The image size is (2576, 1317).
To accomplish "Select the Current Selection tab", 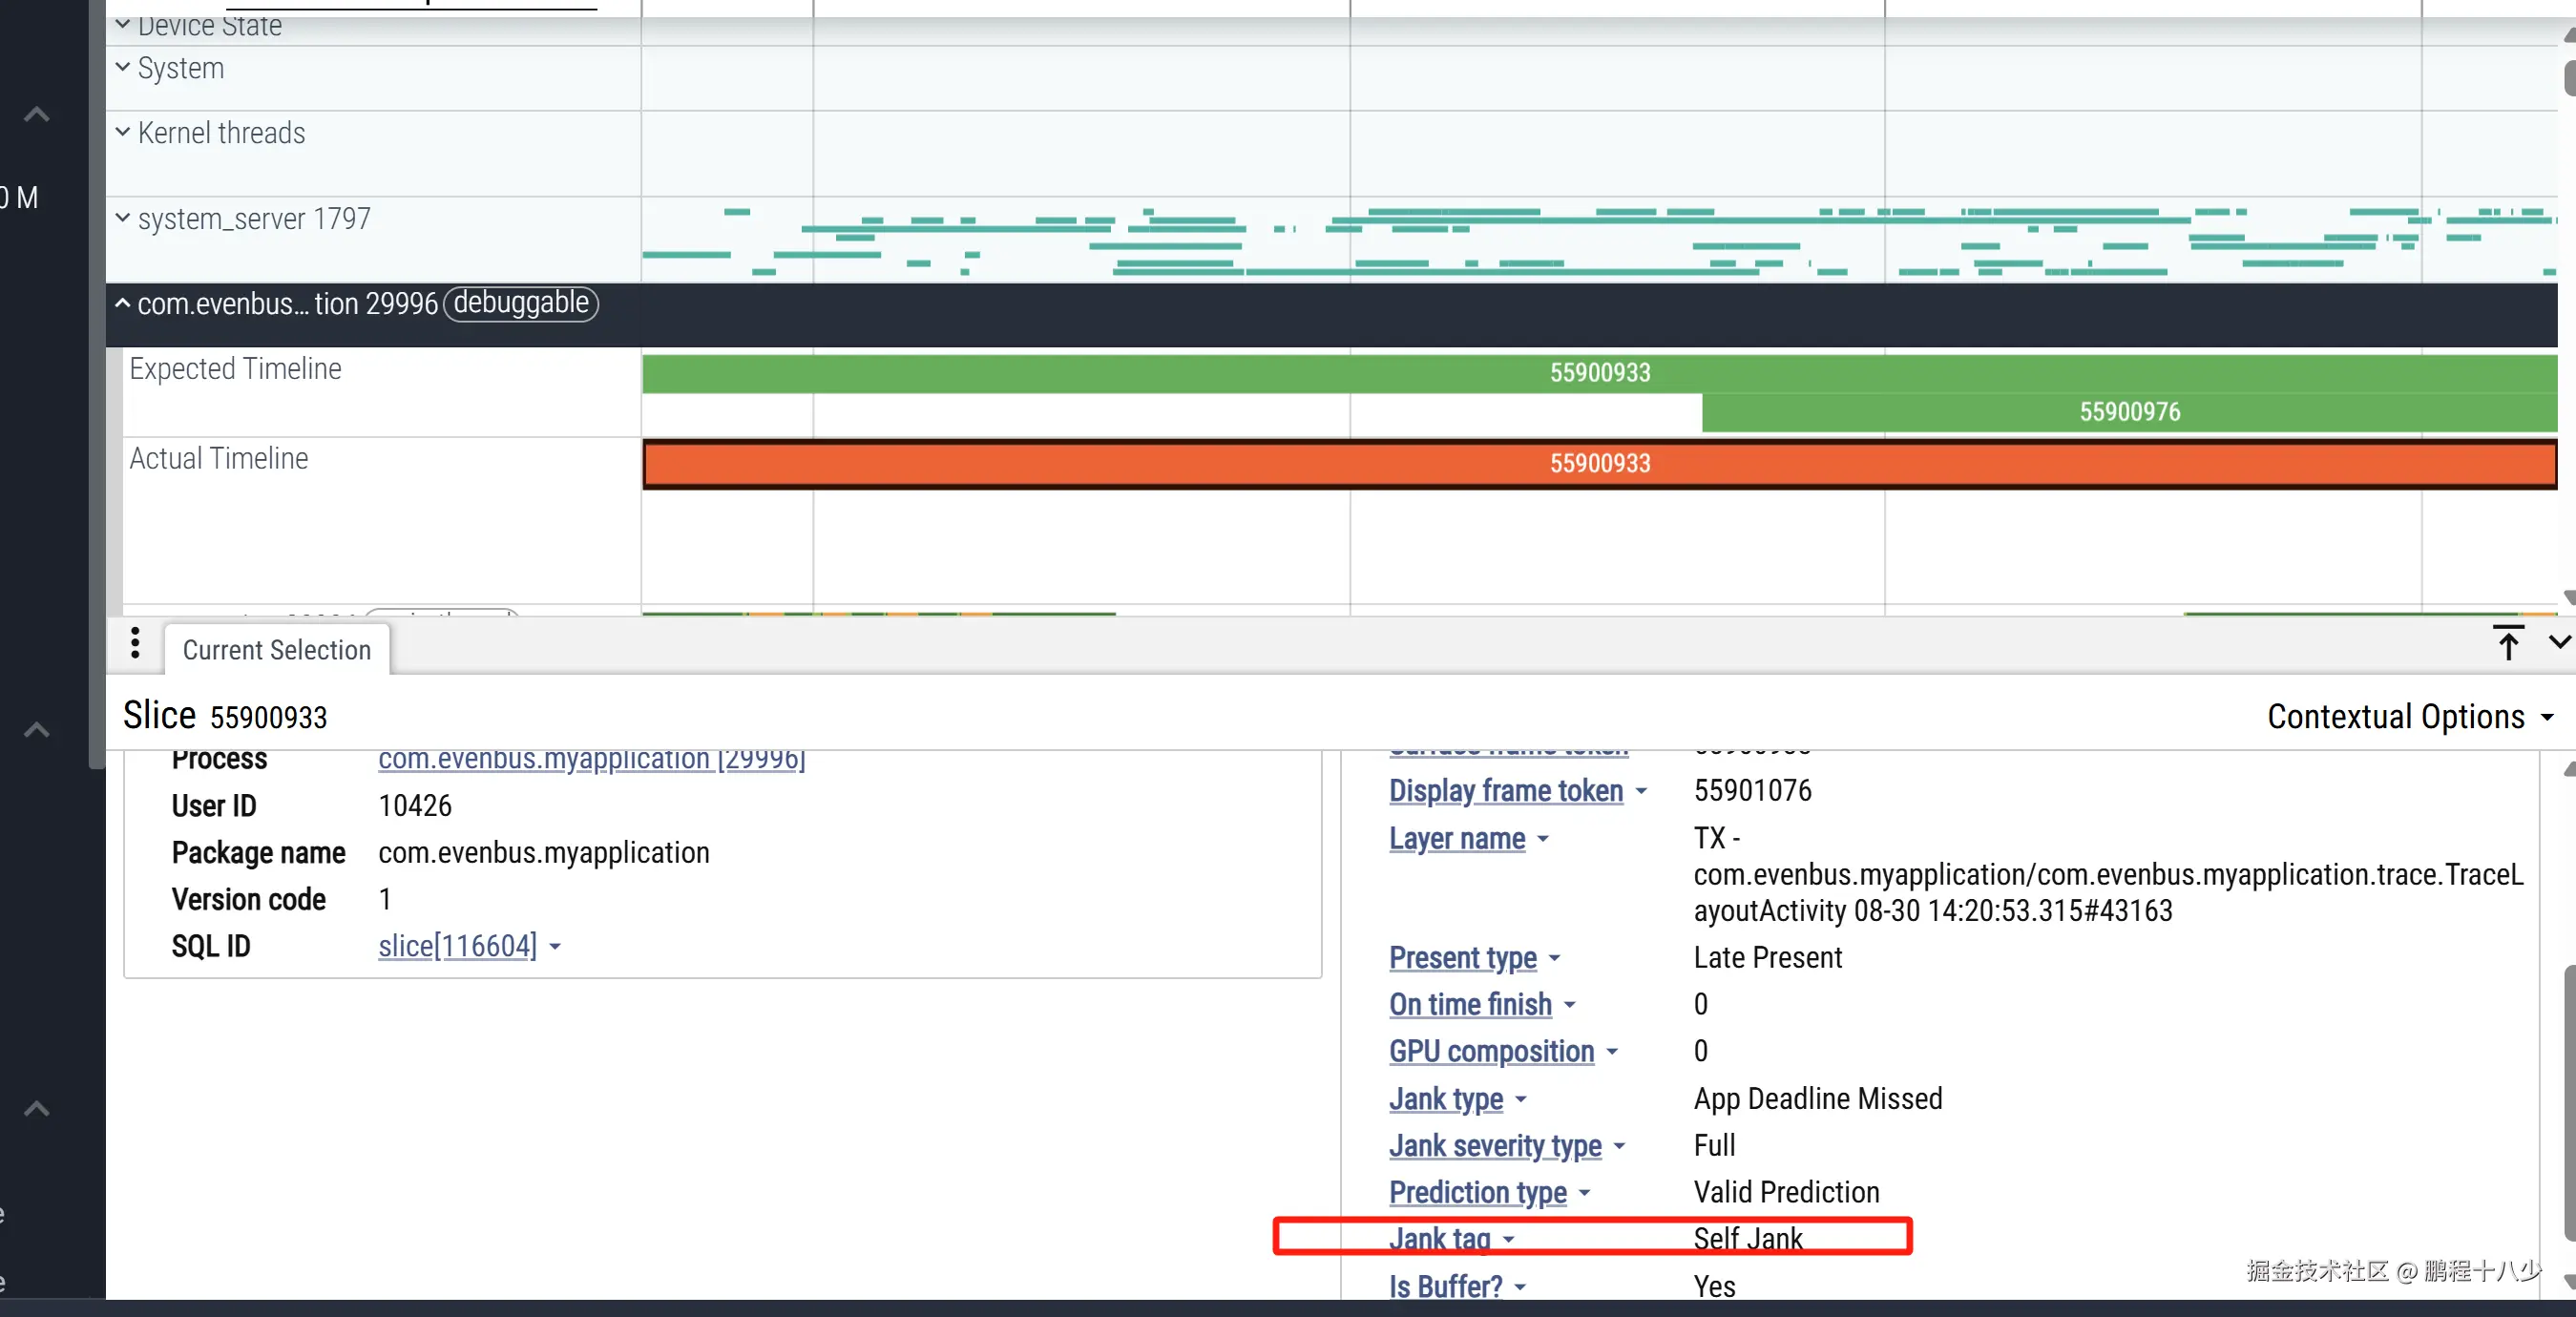I will pyautogui.click(x=277, y=650).
